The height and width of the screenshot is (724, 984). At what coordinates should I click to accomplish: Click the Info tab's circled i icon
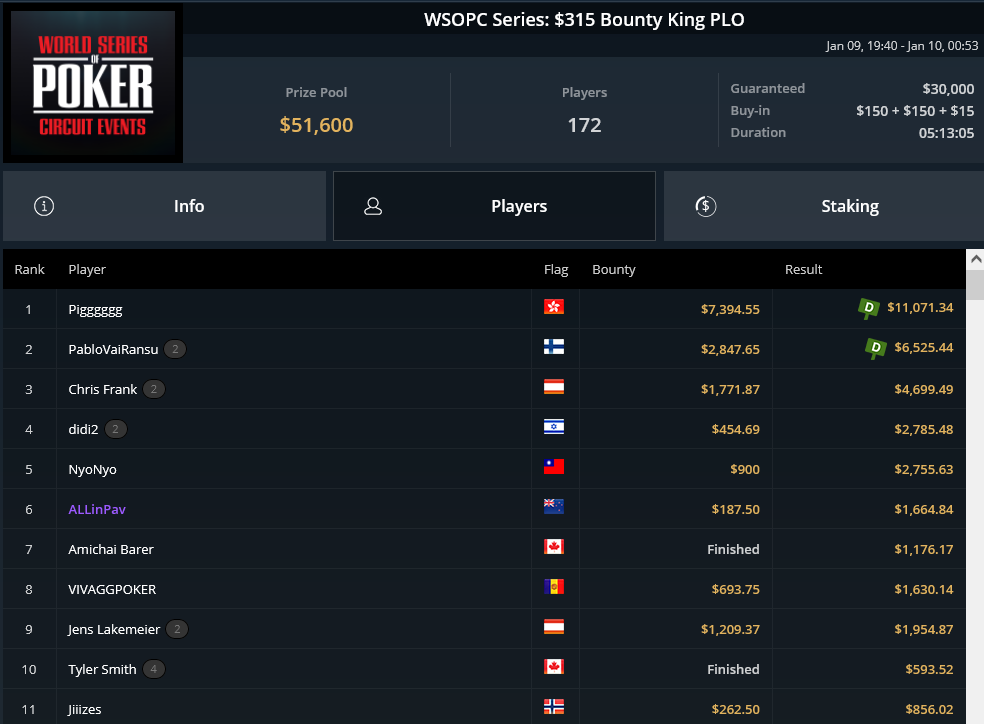click(44, 206)
